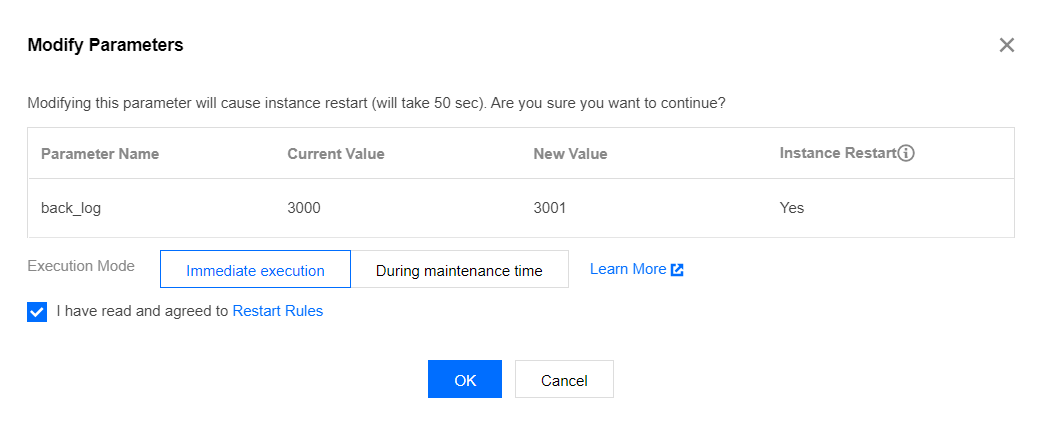Click the external link icon beside Learn More
Viewport: 1042px width, 426px height.
(678, 269)
